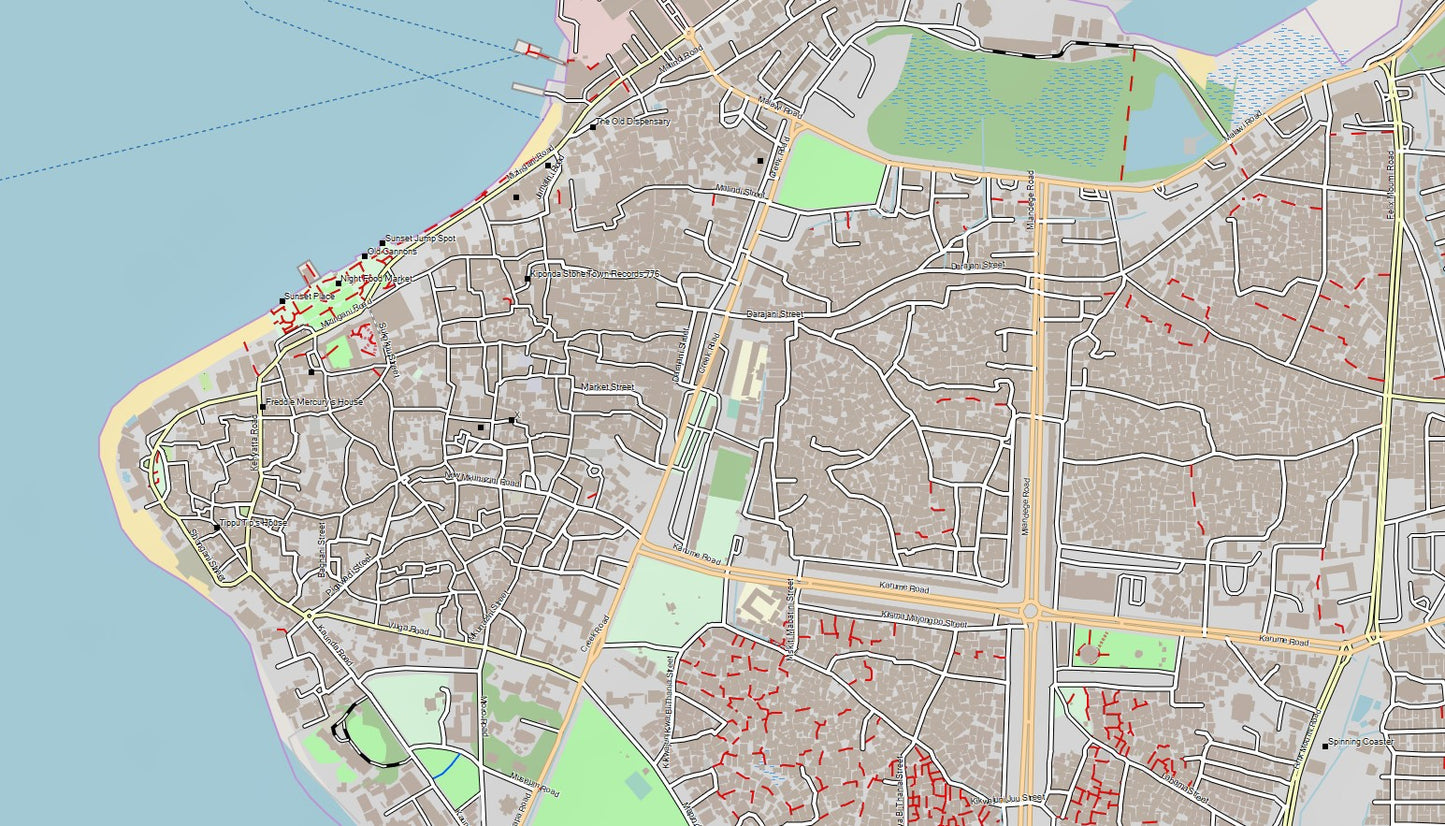Click the Kaunda Road label
This screenshot has height=826, width=1445.
(x=334, y=644)
